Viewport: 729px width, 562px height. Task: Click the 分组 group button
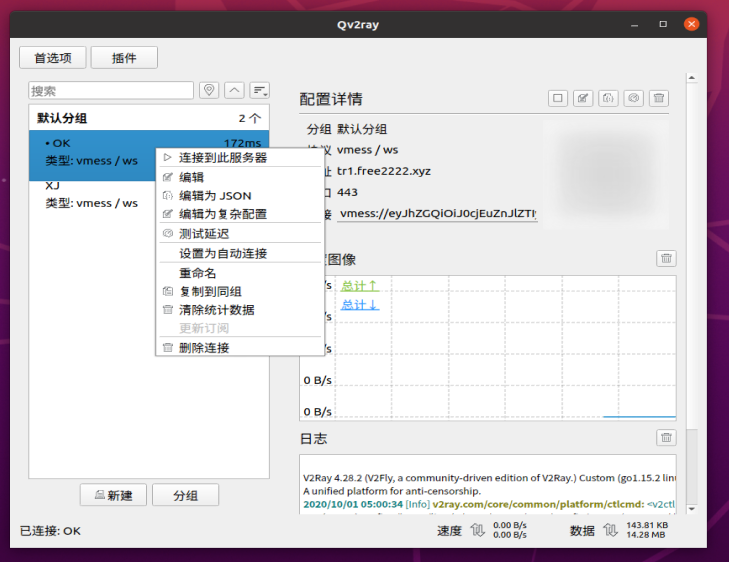pyautogui.click(x=186, y=495)
